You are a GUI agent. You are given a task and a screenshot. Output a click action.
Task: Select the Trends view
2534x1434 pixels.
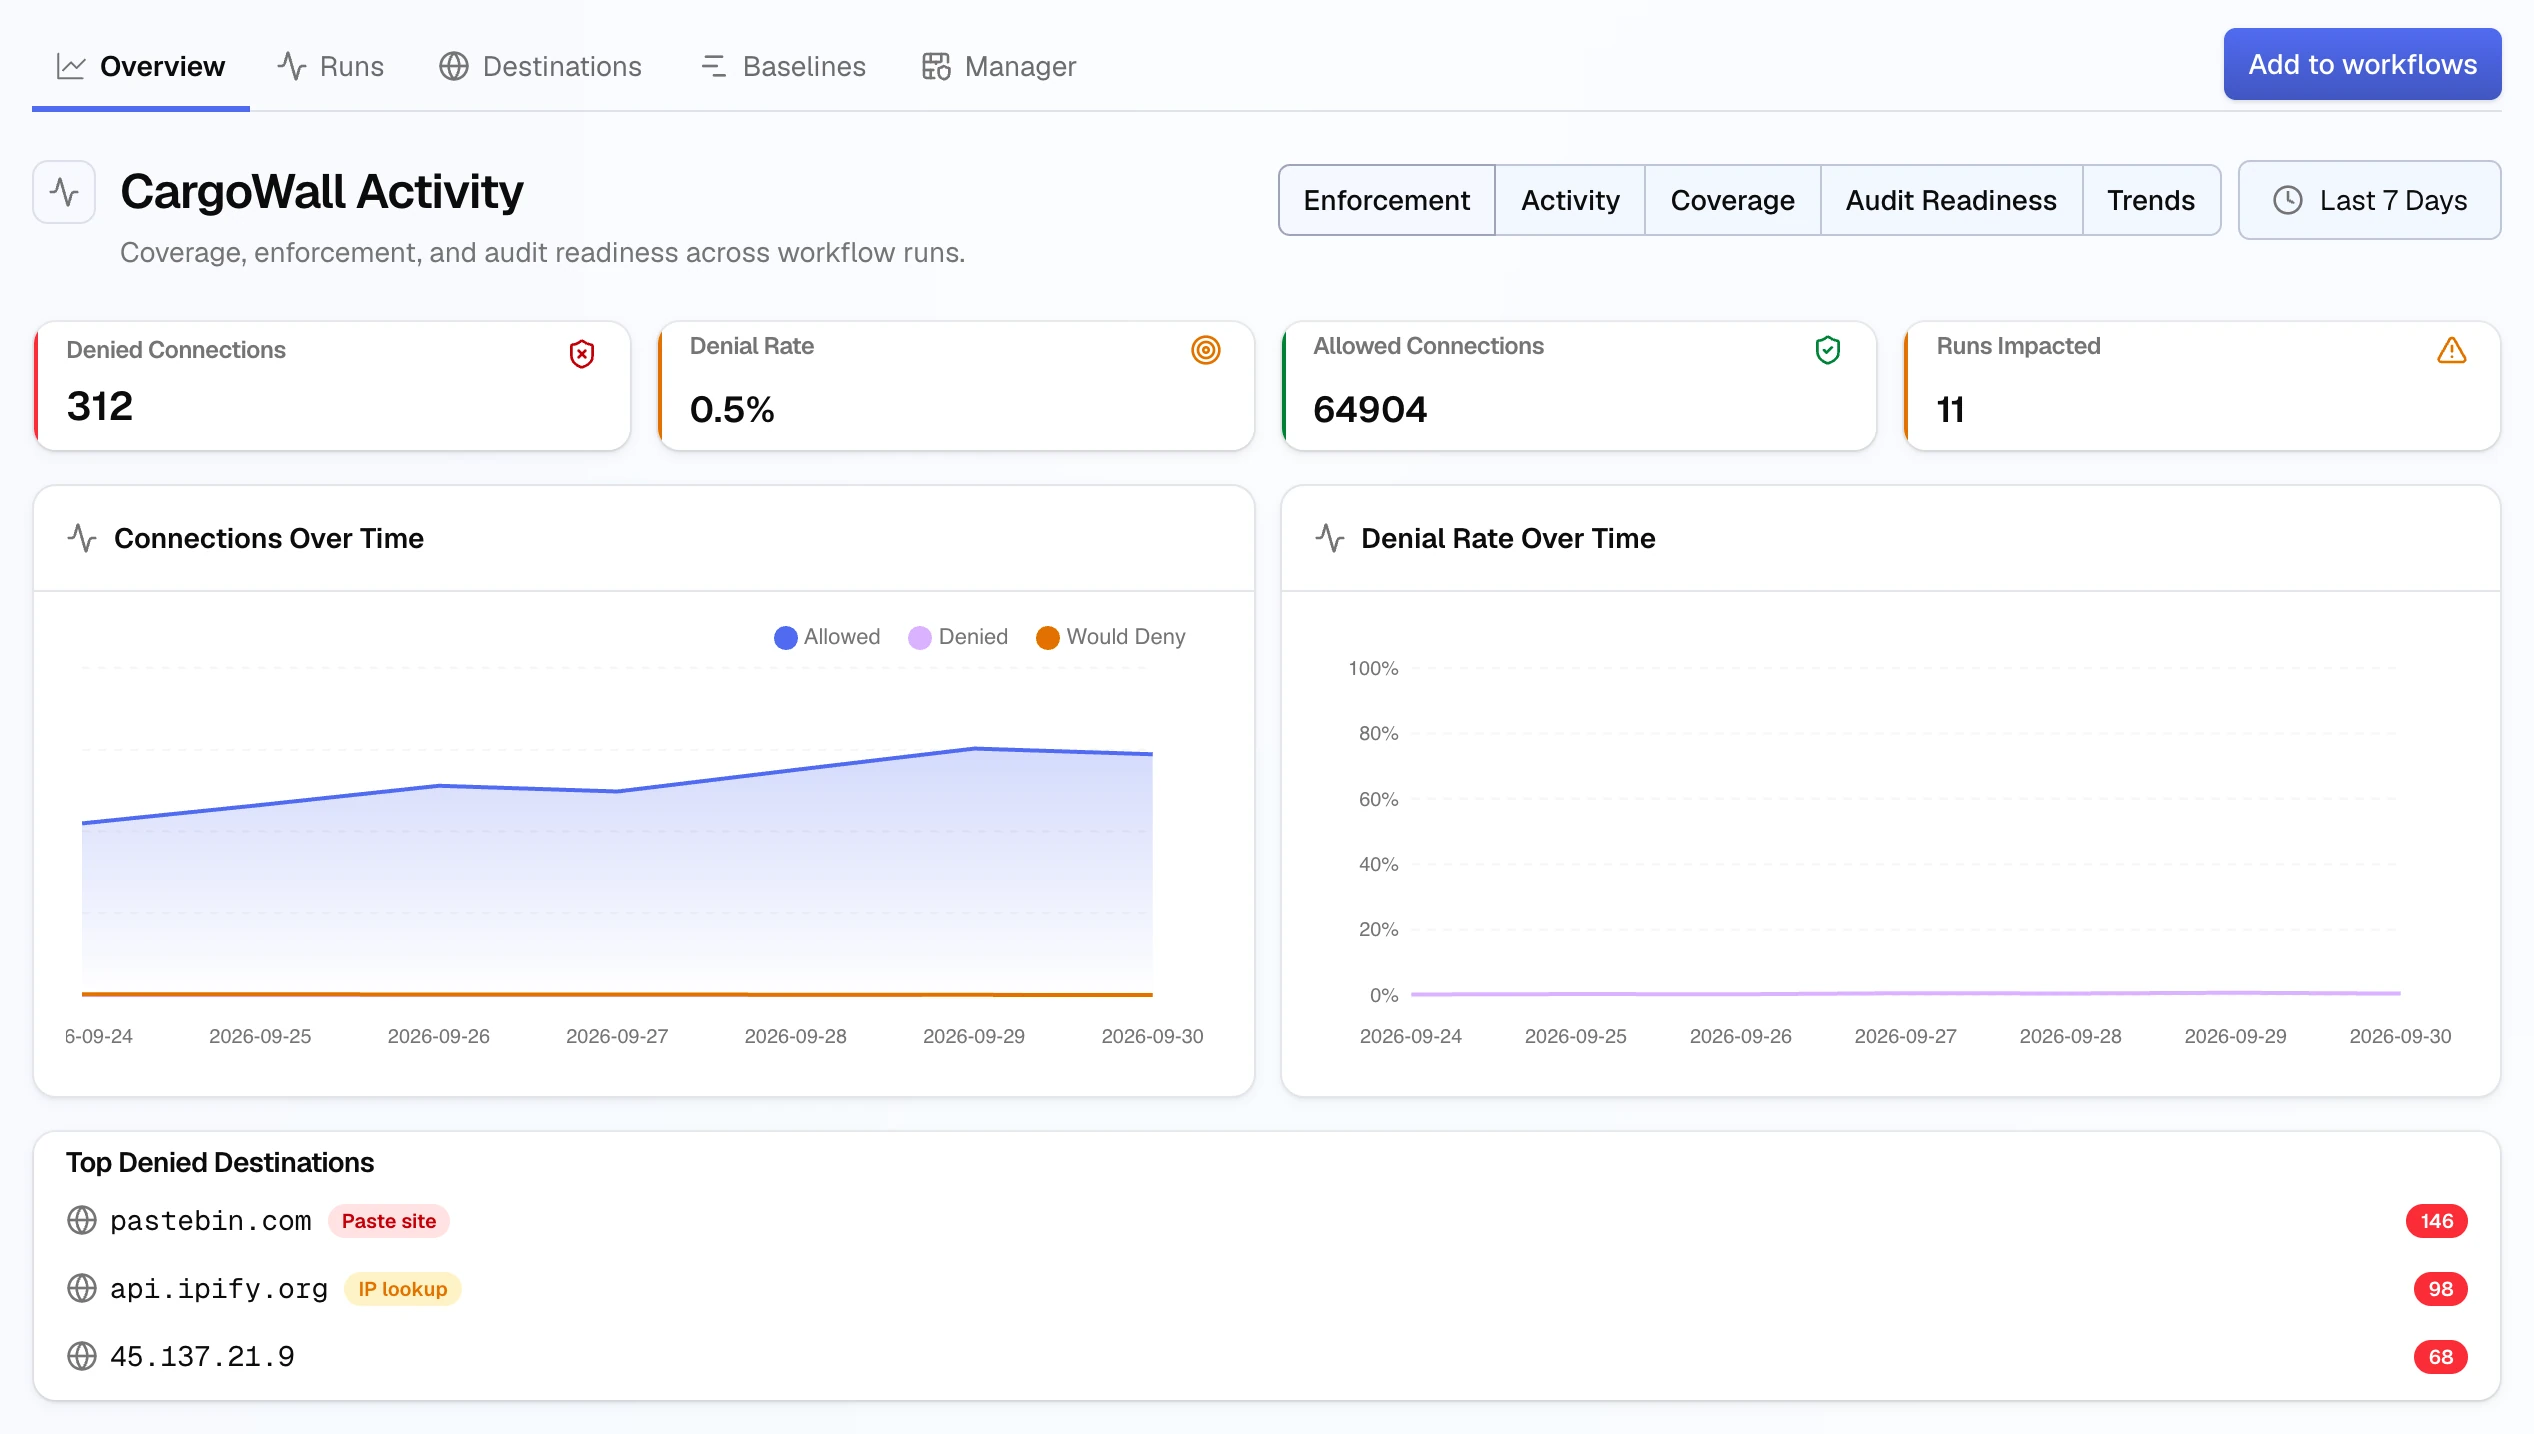pos(2151,200)
